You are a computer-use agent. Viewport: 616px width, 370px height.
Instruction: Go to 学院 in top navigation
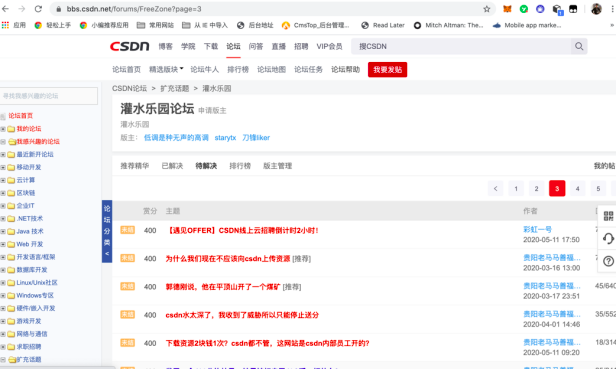tap(188, 46)
